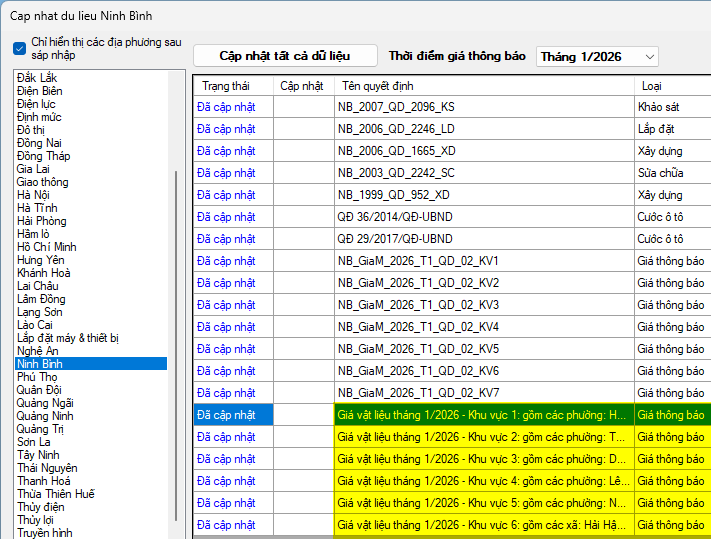Open the 'Tháng 1/2026' period dropdown
This screenshot has width=711, height=539.
[x=597, y=56]
